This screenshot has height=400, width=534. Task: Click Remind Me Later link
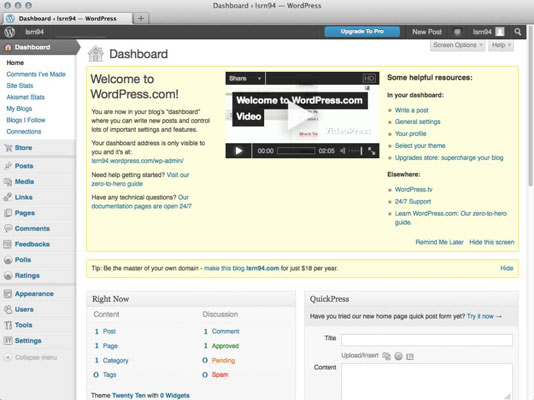tap(439, 242)
